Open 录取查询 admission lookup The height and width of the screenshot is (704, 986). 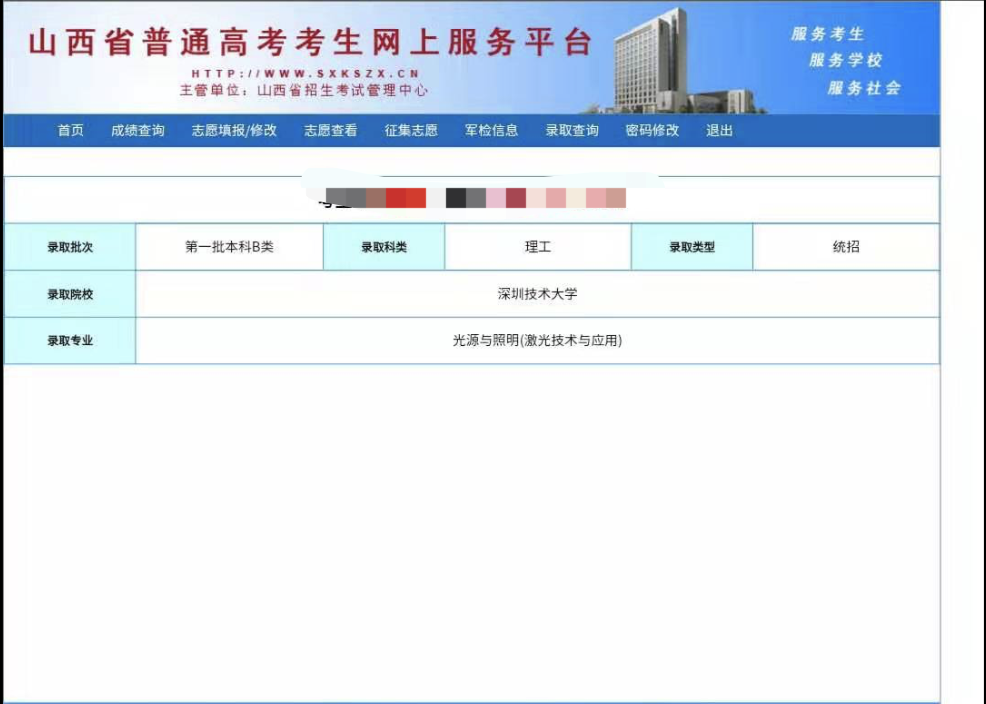572,130
